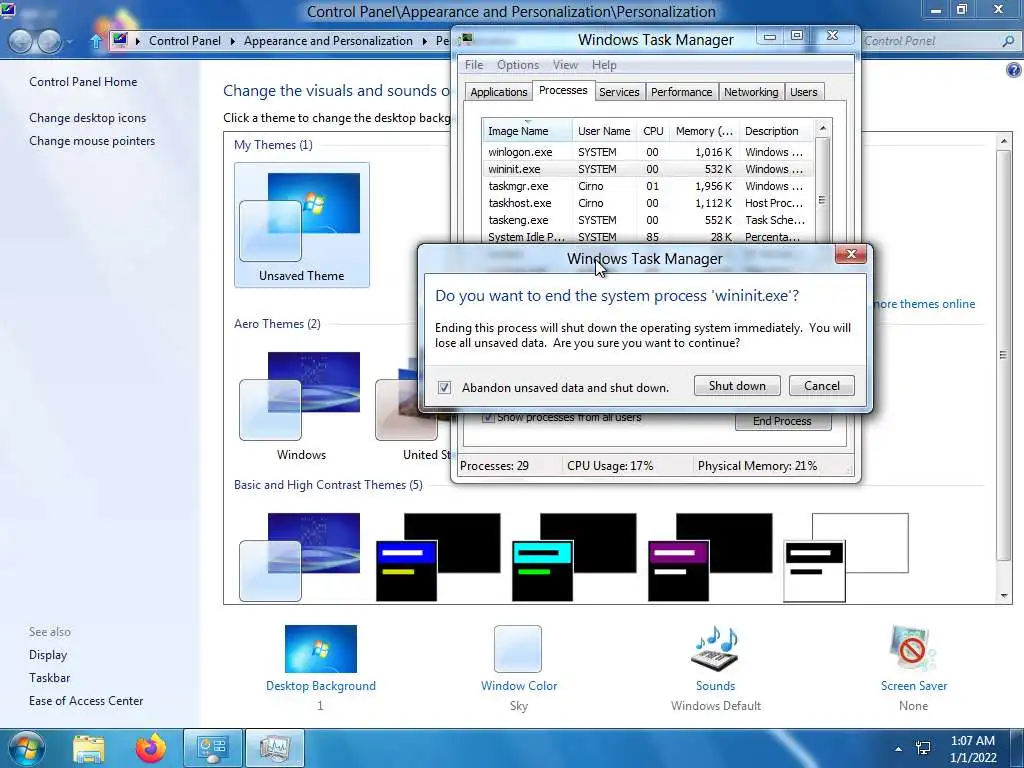The image size is (1024, 768).
Task: Select the winlogon.exe process row
Action: tap(648, 152)
